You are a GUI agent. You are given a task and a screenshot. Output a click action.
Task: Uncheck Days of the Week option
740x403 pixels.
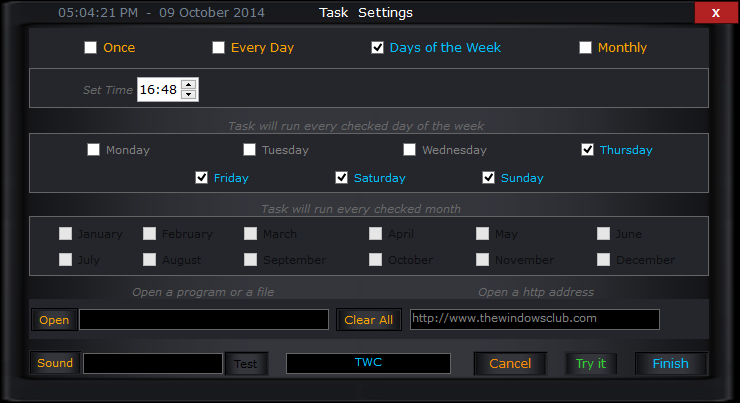378,48
